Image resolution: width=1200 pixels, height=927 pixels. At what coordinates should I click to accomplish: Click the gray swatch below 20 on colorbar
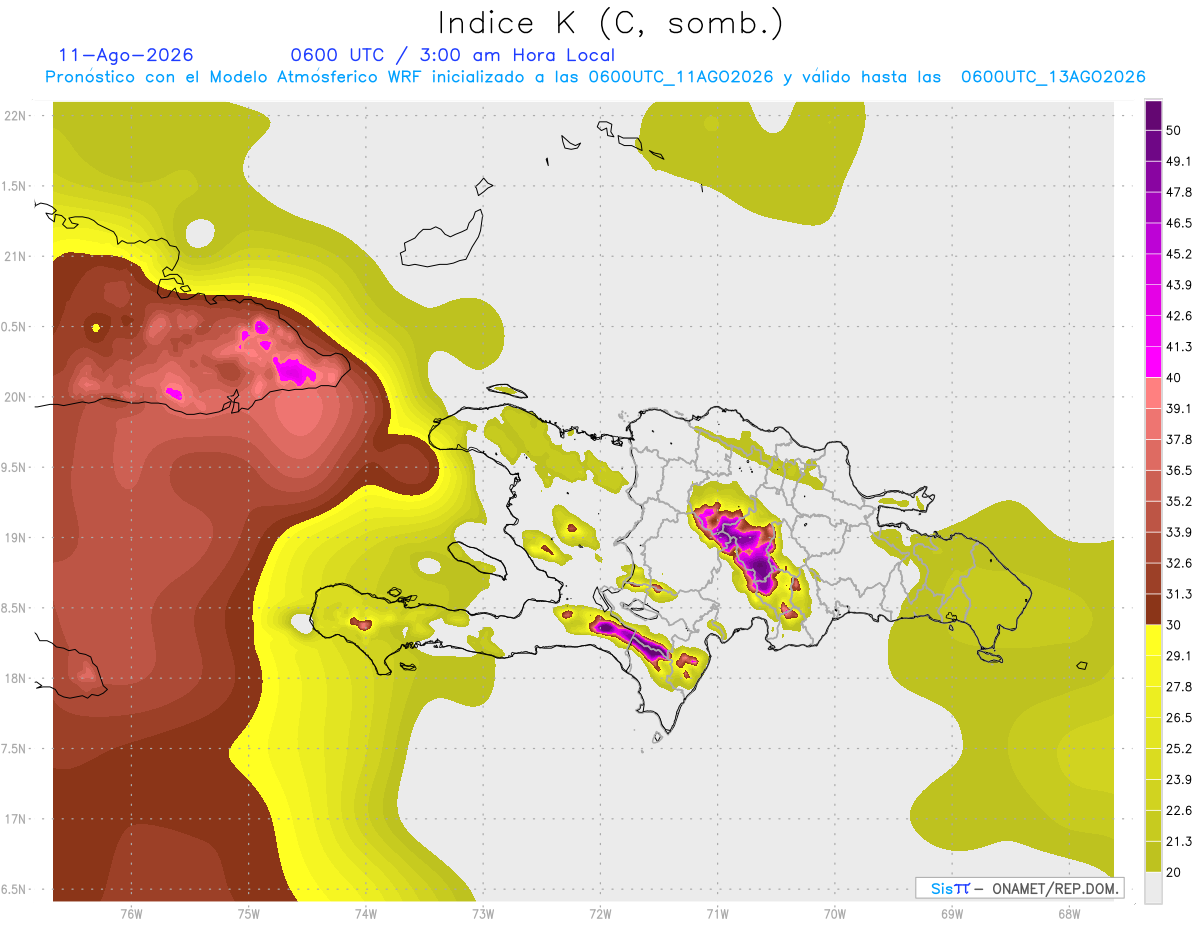pos(1154,887)
